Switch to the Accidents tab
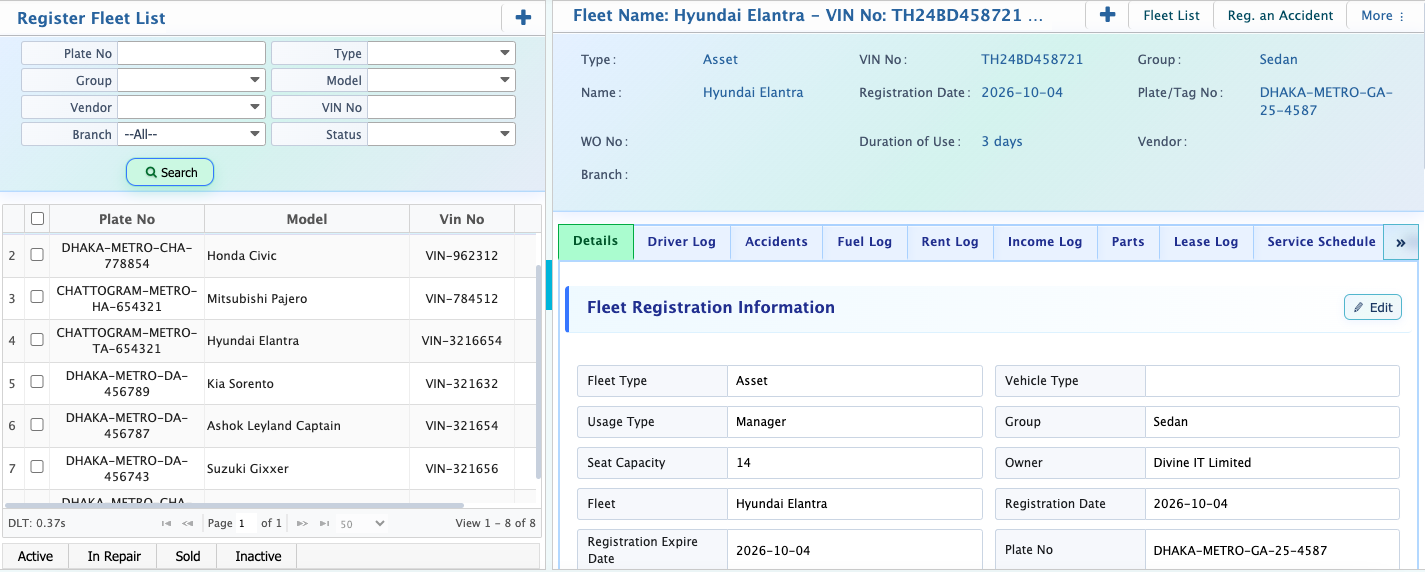The height and width of the screenshot is (572, 1425). pos(776,242)
